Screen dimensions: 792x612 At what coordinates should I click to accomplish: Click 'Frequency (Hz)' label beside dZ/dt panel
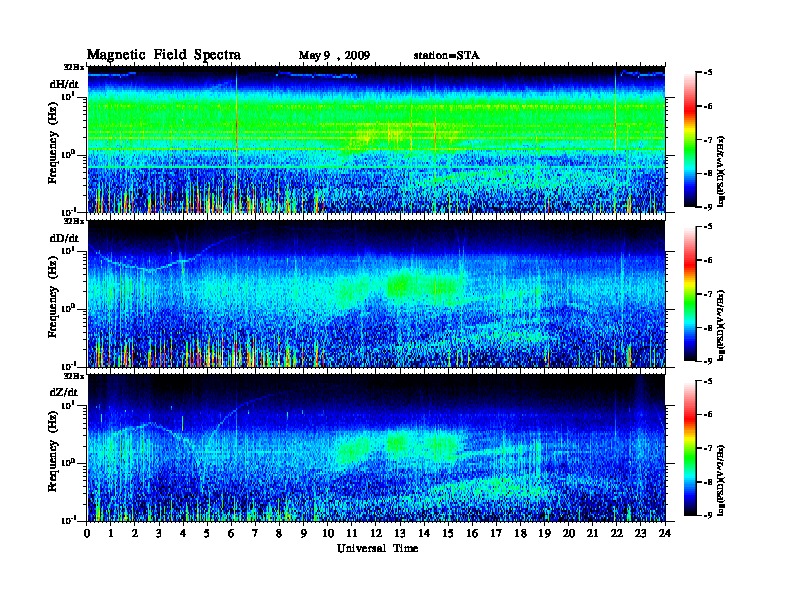pyautogui.click(x=53, y=453)
